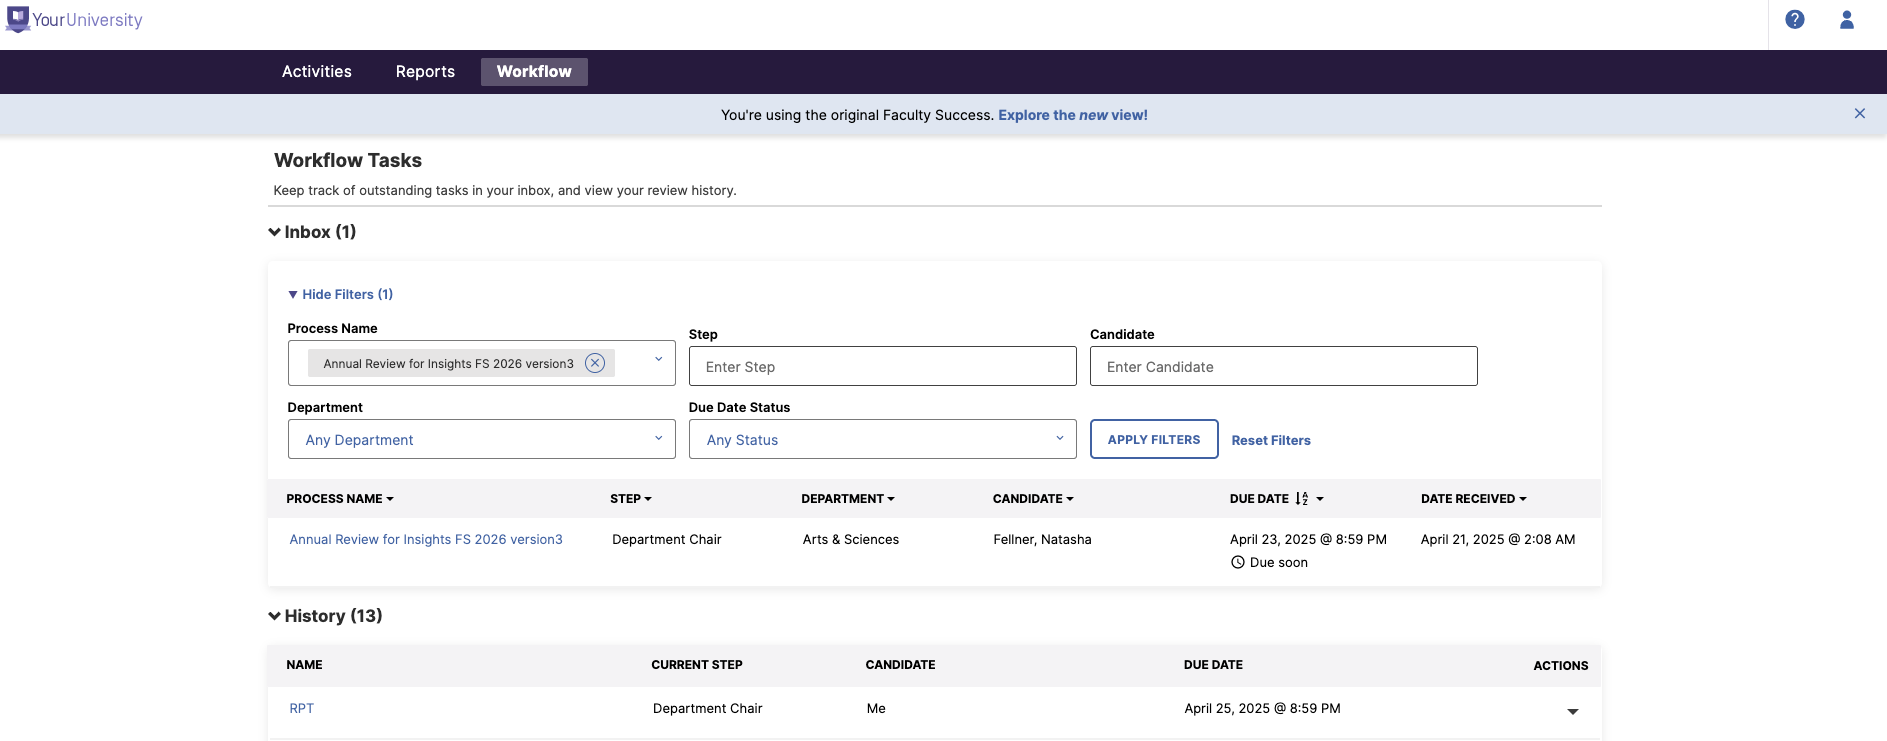The width and height of the screenshot is (1887, 741).
Task: Collapse the Hide Filters (1) toggle
Action: (340, 294)
